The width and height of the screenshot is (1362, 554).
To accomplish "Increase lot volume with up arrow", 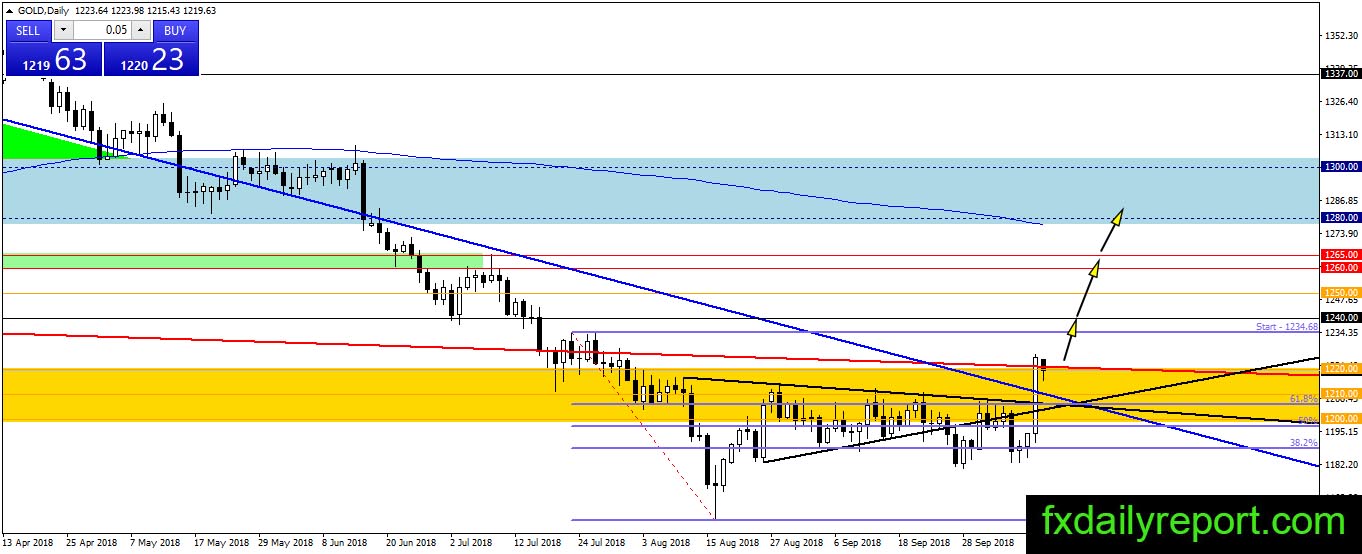I will click(x=140, y=30).
